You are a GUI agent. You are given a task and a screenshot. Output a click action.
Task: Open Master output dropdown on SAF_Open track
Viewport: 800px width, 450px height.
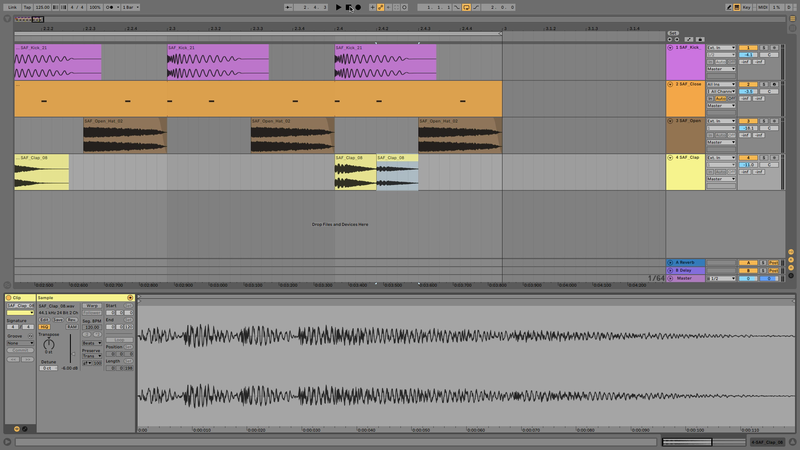721,142
